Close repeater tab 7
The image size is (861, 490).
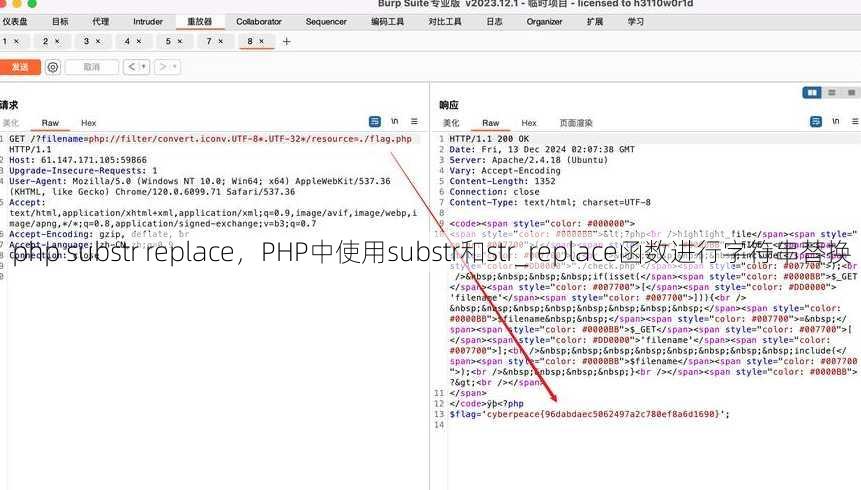click(x=221, y=41)
